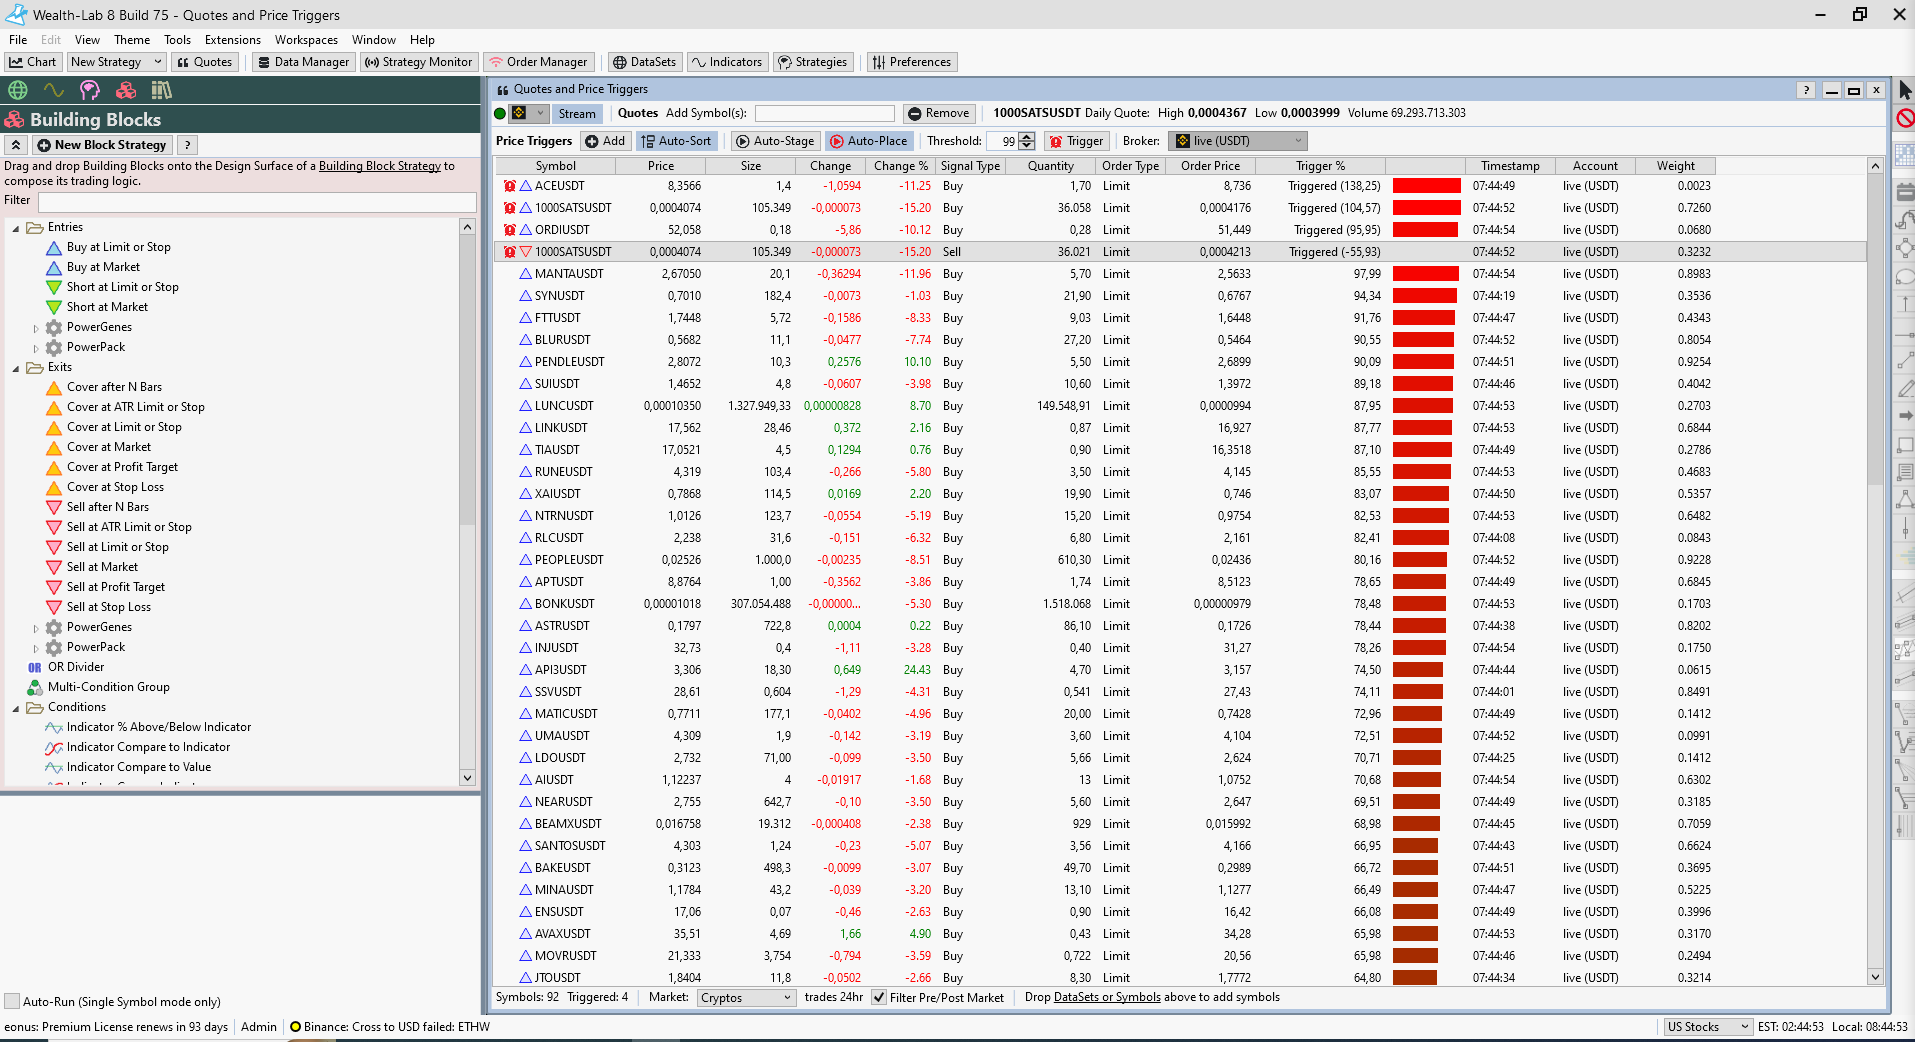
Task: Click the Trigger % bar for JTOUSDT
Action: 1415,978
